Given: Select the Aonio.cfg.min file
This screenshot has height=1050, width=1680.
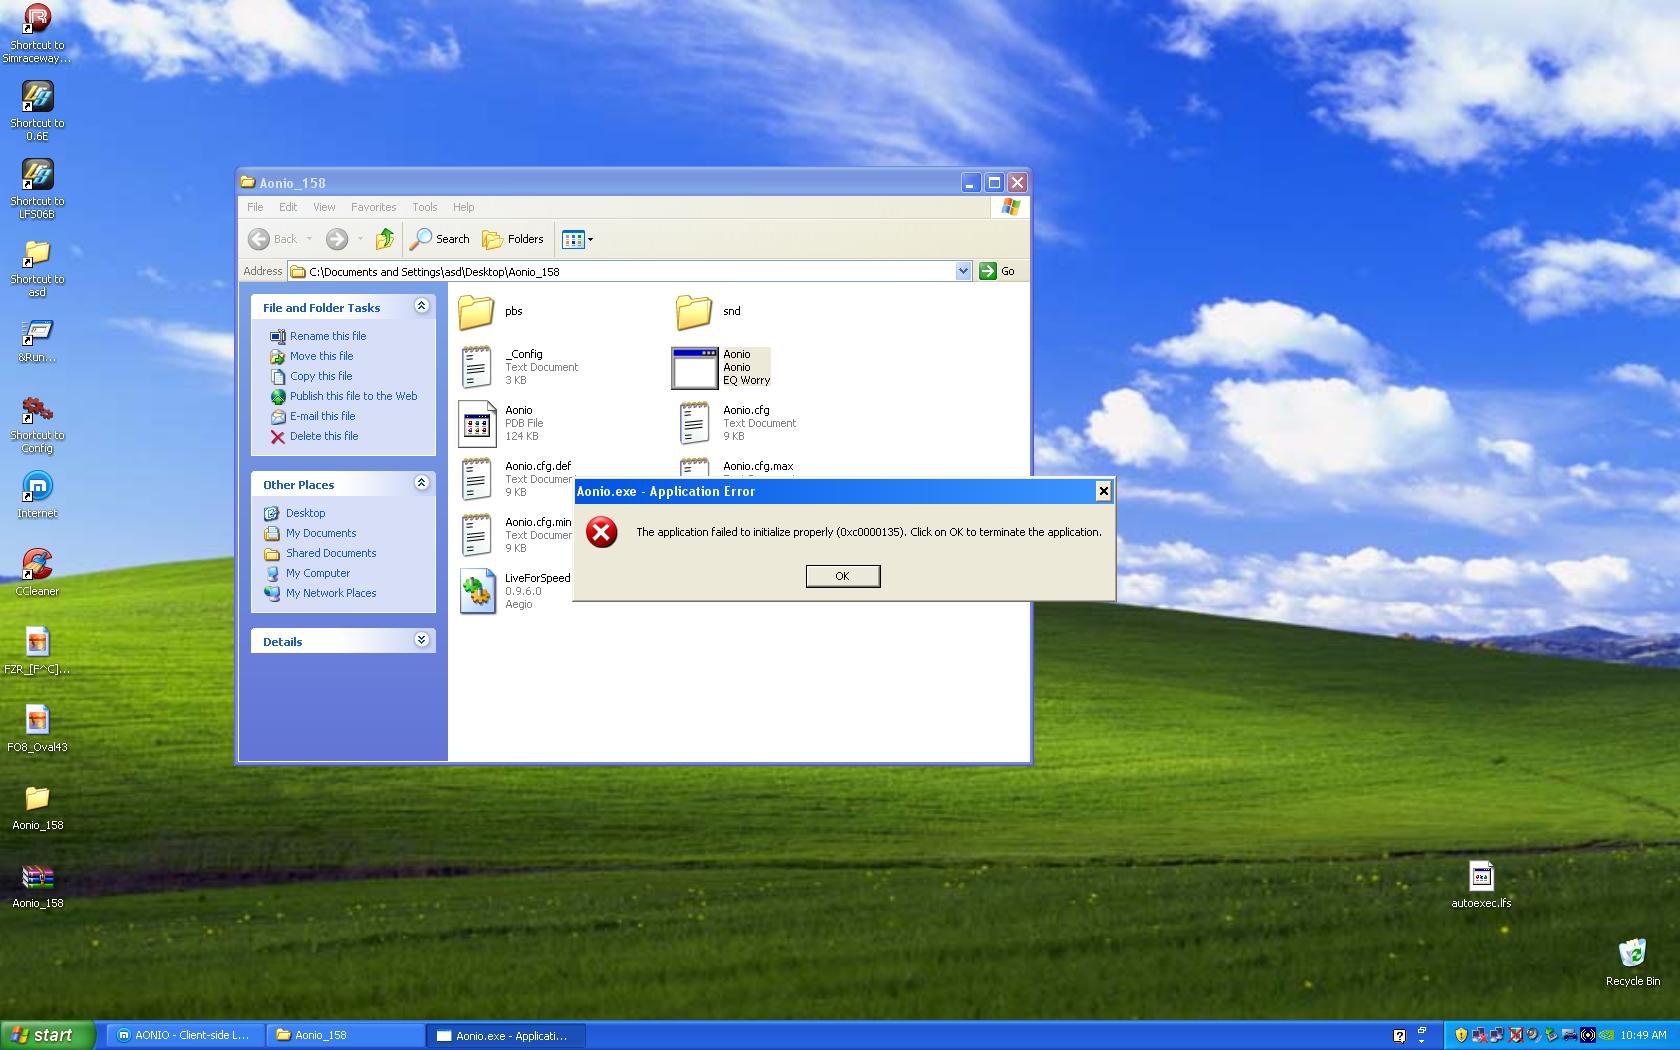Looking at the screenshot, I should 515,535.
